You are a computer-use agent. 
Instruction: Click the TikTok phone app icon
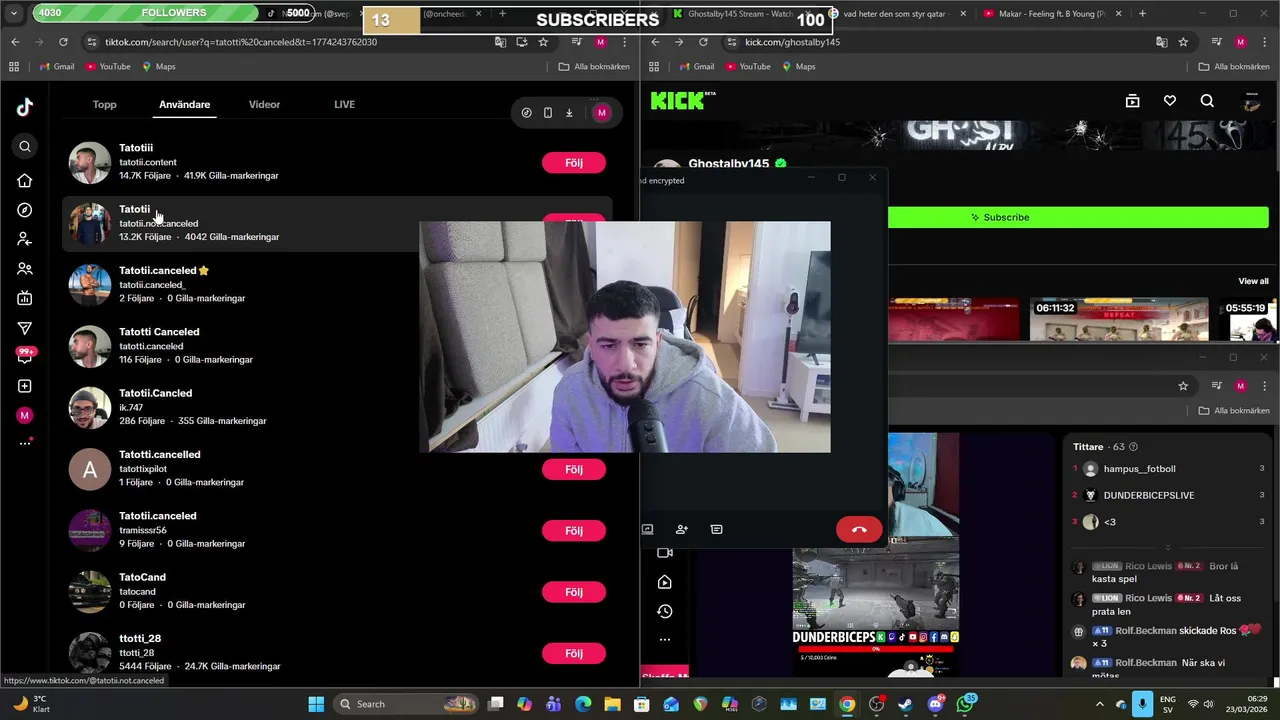(548, 113)
